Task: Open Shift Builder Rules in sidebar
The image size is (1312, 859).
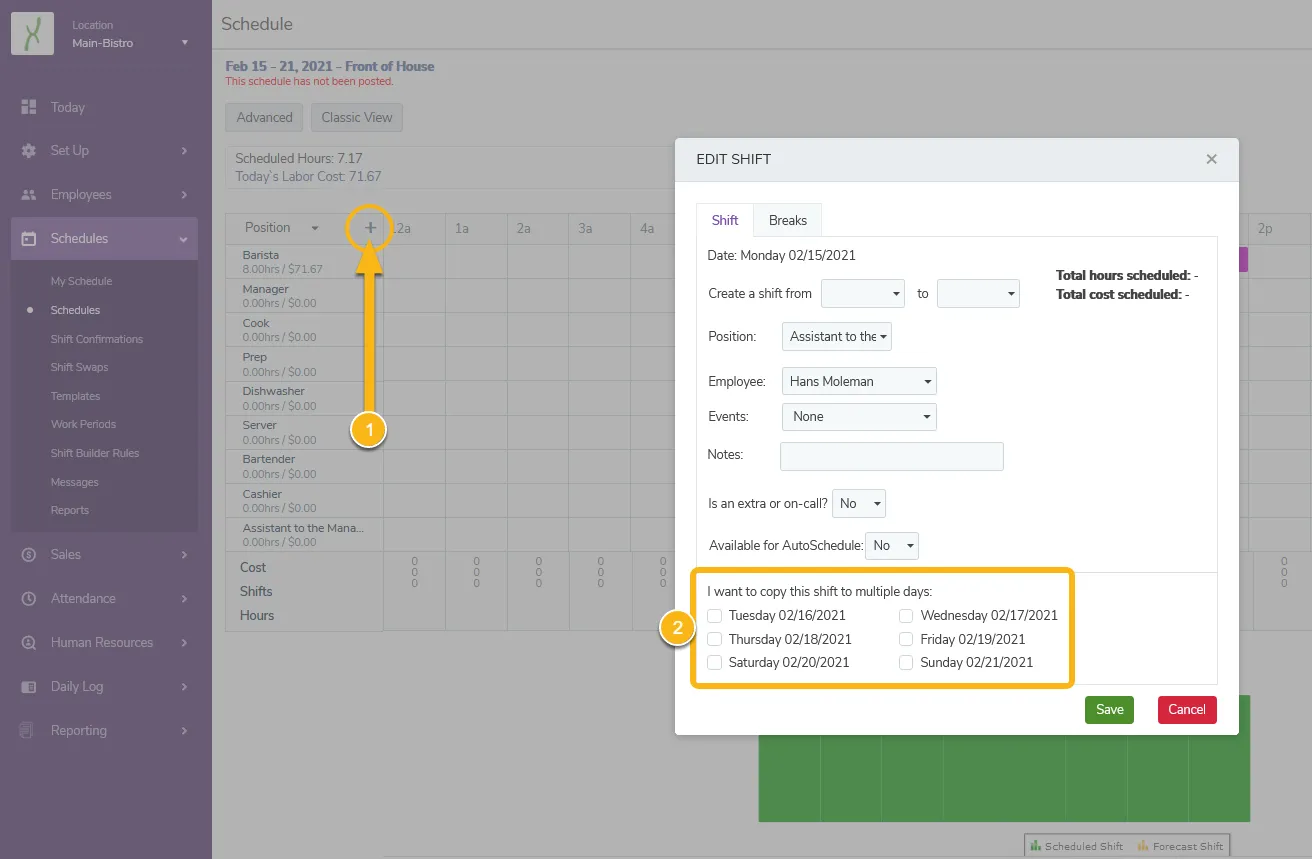Action: tap(95, 453)
